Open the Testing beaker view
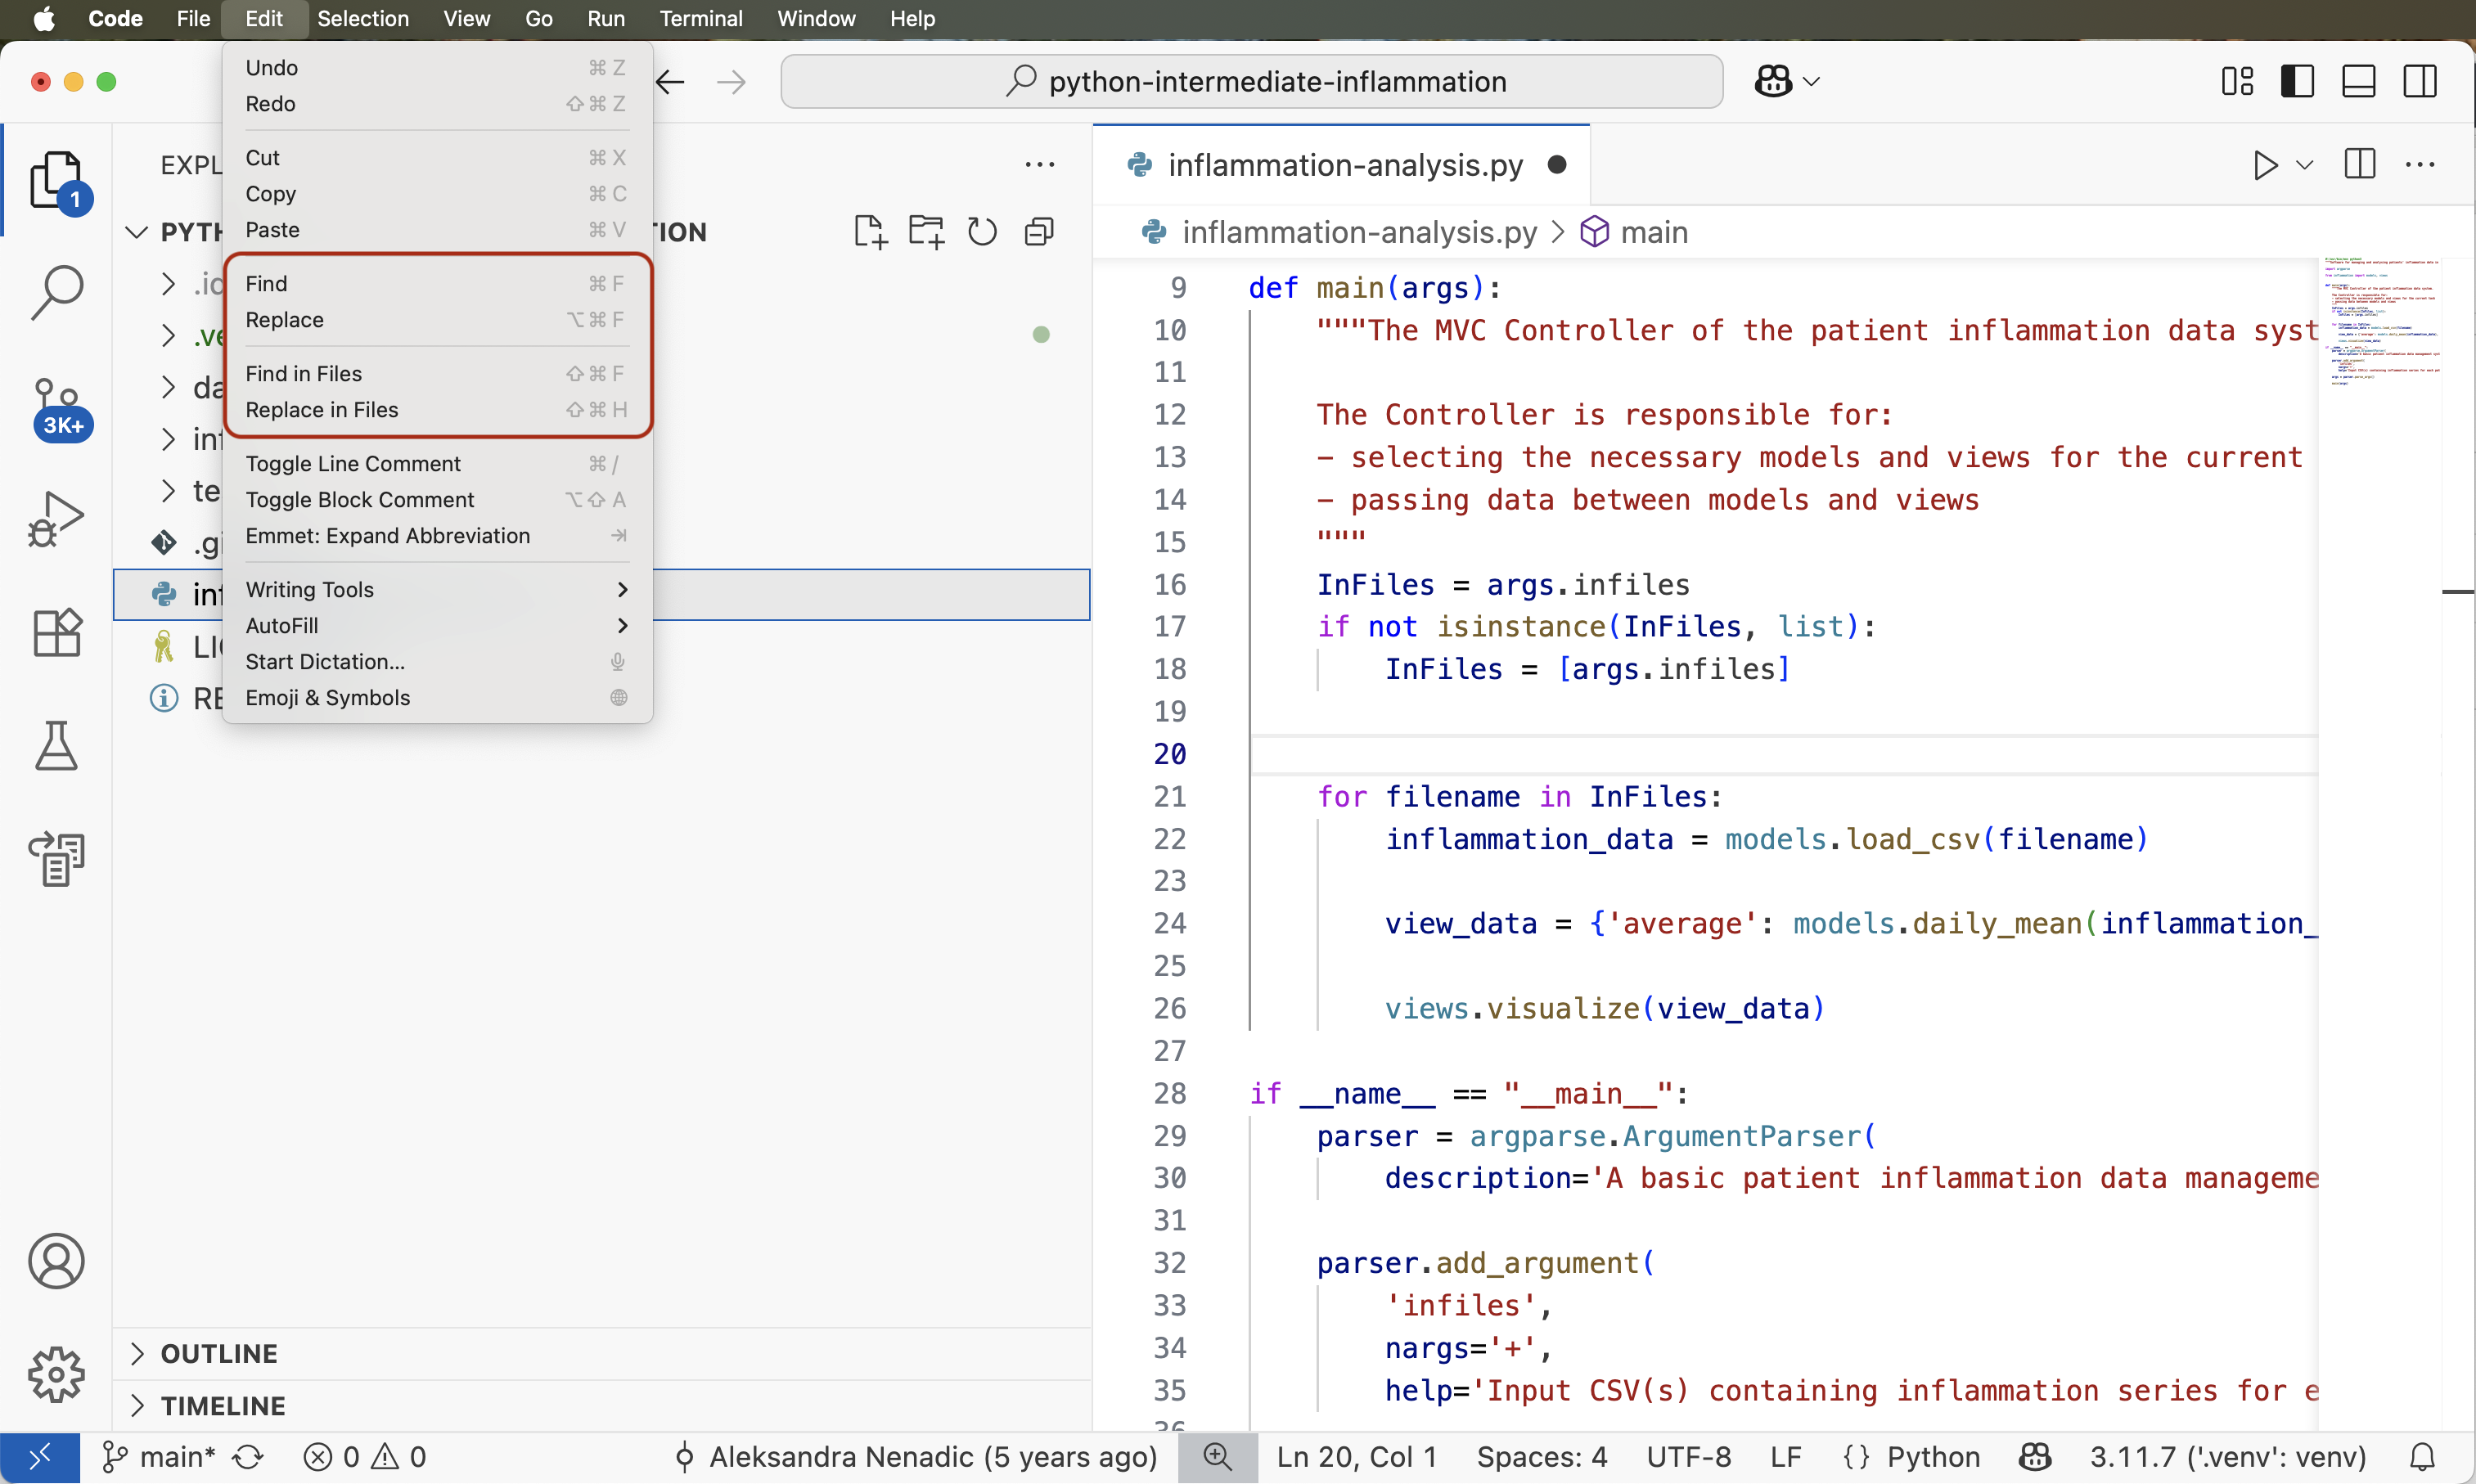This screenshot has width=2476, height=1484. point(57,746)
